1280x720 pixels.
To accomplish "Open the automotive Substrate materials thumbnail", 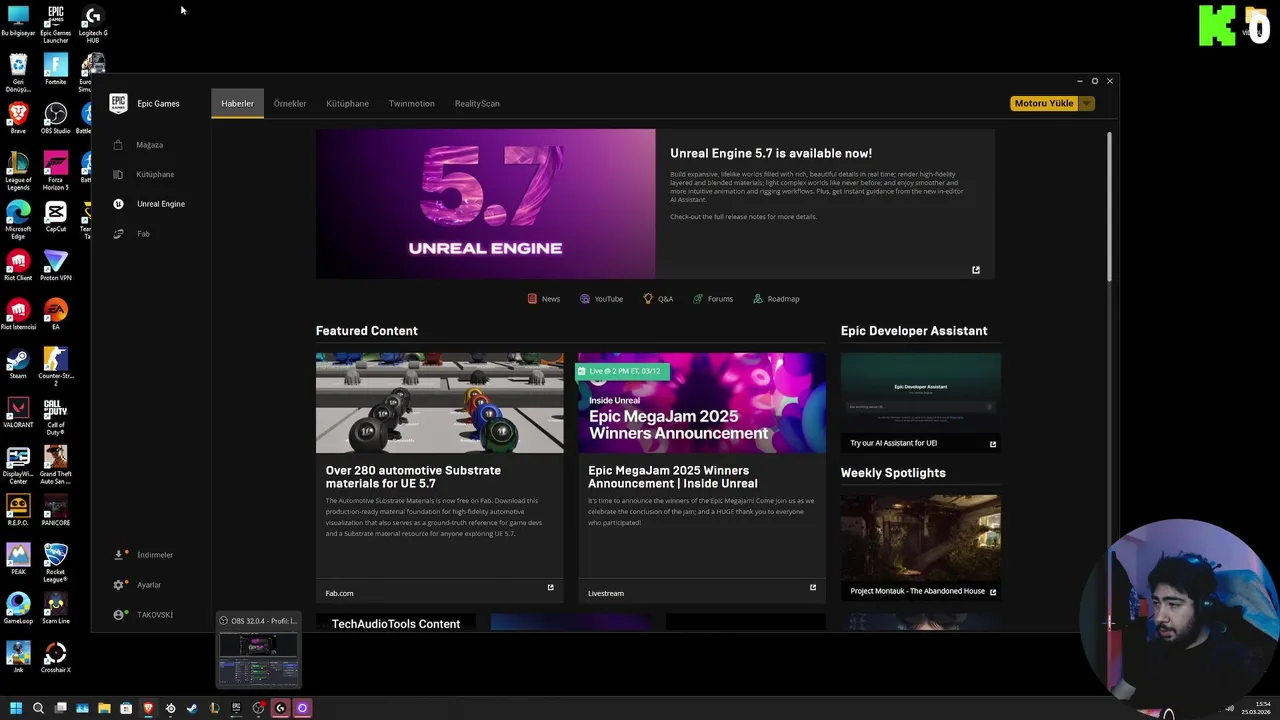I will 439,403.
